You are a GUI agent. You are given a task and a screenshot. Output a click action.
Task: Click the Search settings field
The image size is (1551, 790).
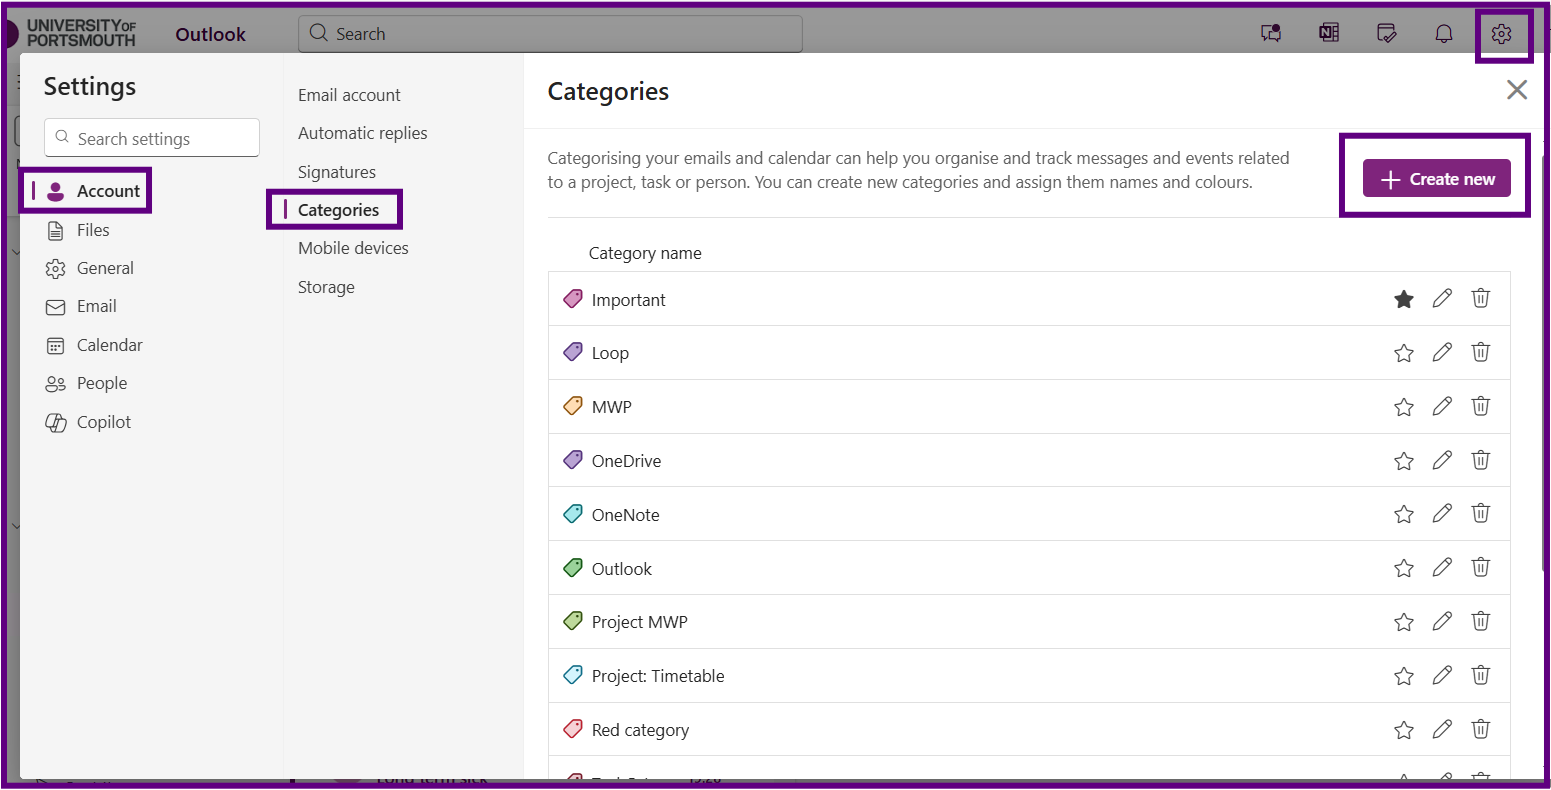click(152, 138)
